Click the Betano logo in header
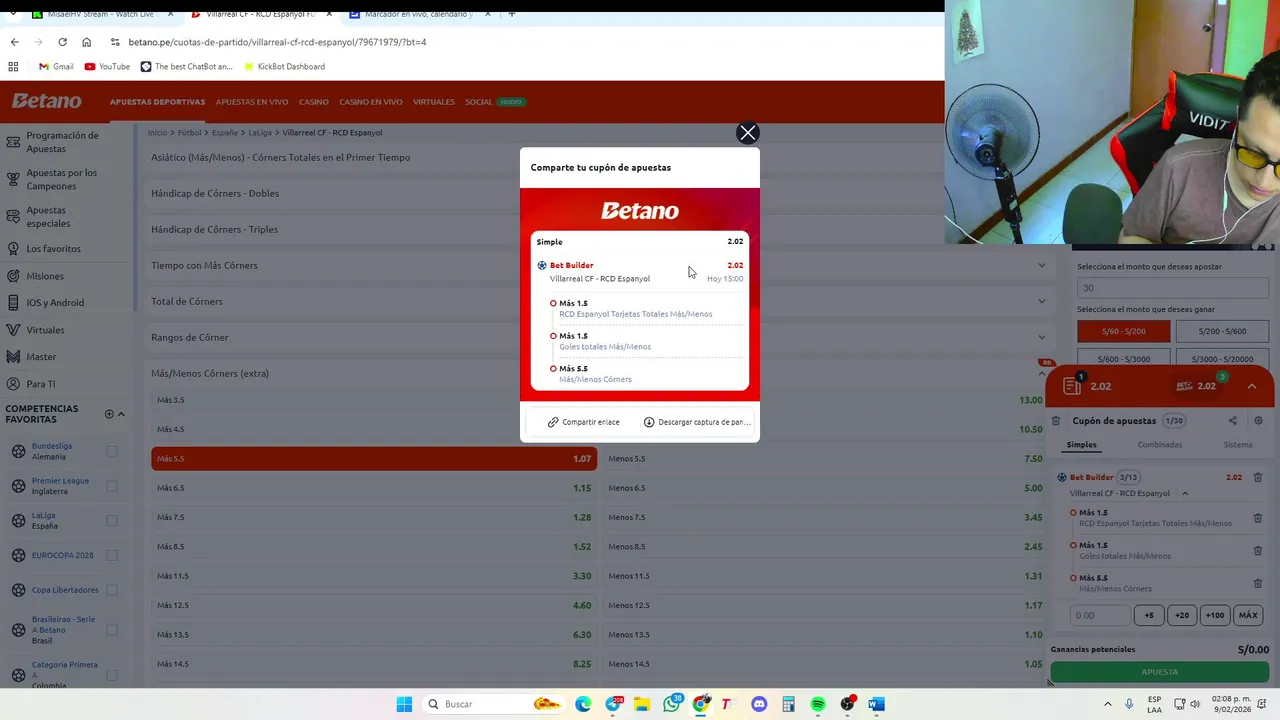 click(47, 101)
